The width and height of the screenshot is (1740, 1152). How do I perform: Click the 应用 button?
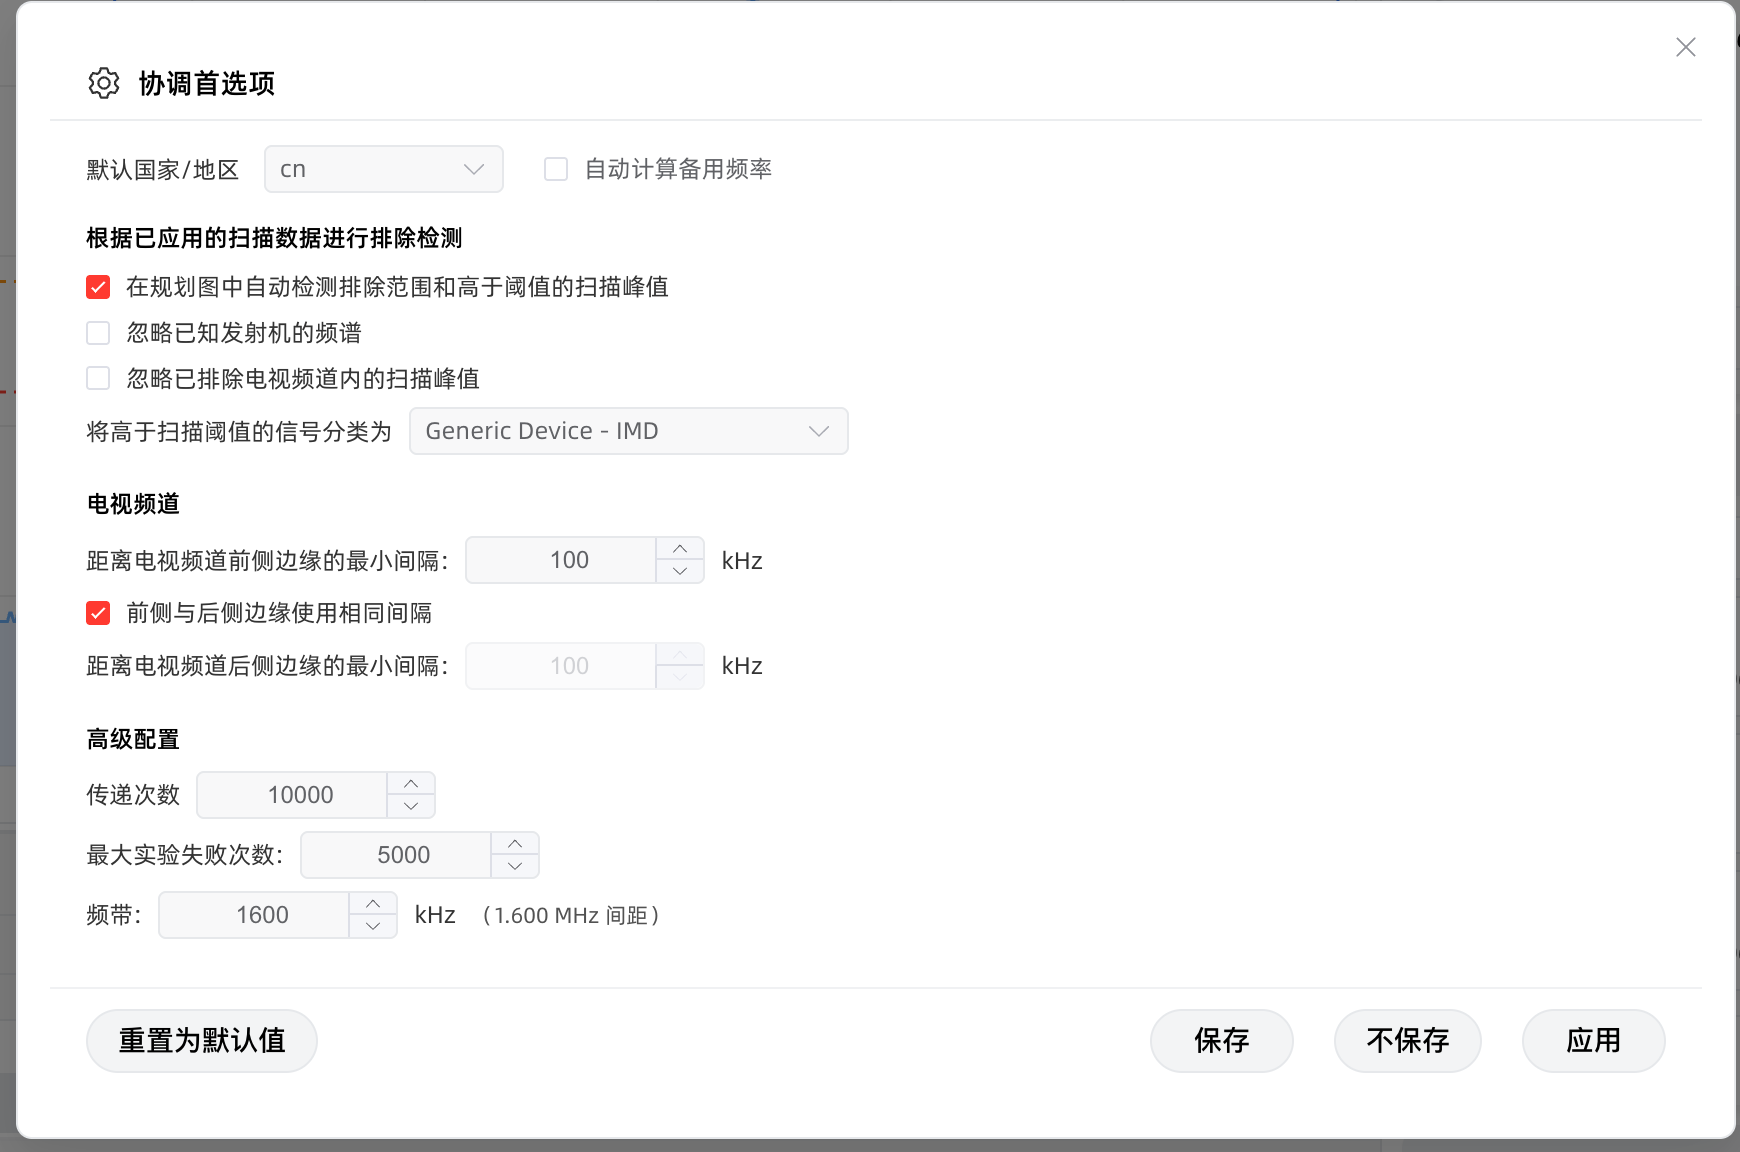pyautogui.click(x=1594, y=1041)
